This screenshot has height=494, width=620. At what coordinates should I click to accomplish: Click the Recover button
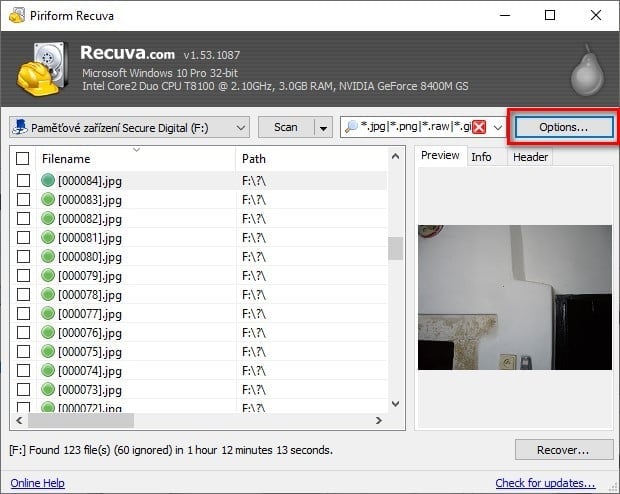click(563, 450)
